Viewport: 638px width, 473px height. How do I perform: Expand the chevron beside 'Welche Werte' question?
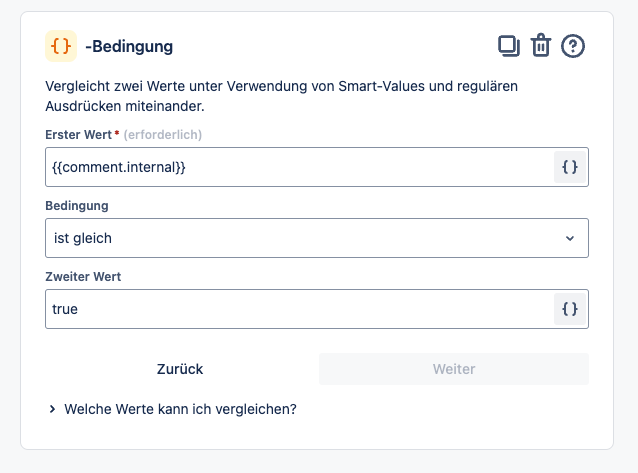[52, 409]
